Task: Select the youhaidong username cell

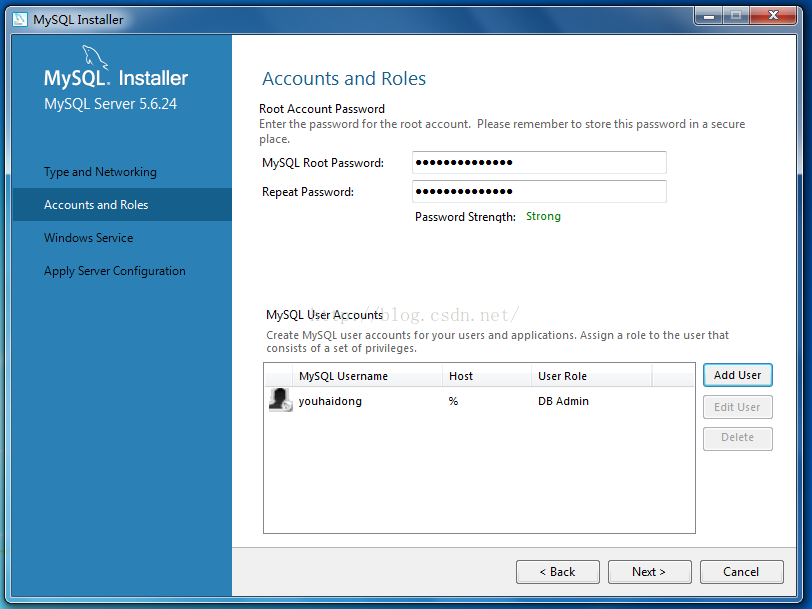Action: pos(330,401)
